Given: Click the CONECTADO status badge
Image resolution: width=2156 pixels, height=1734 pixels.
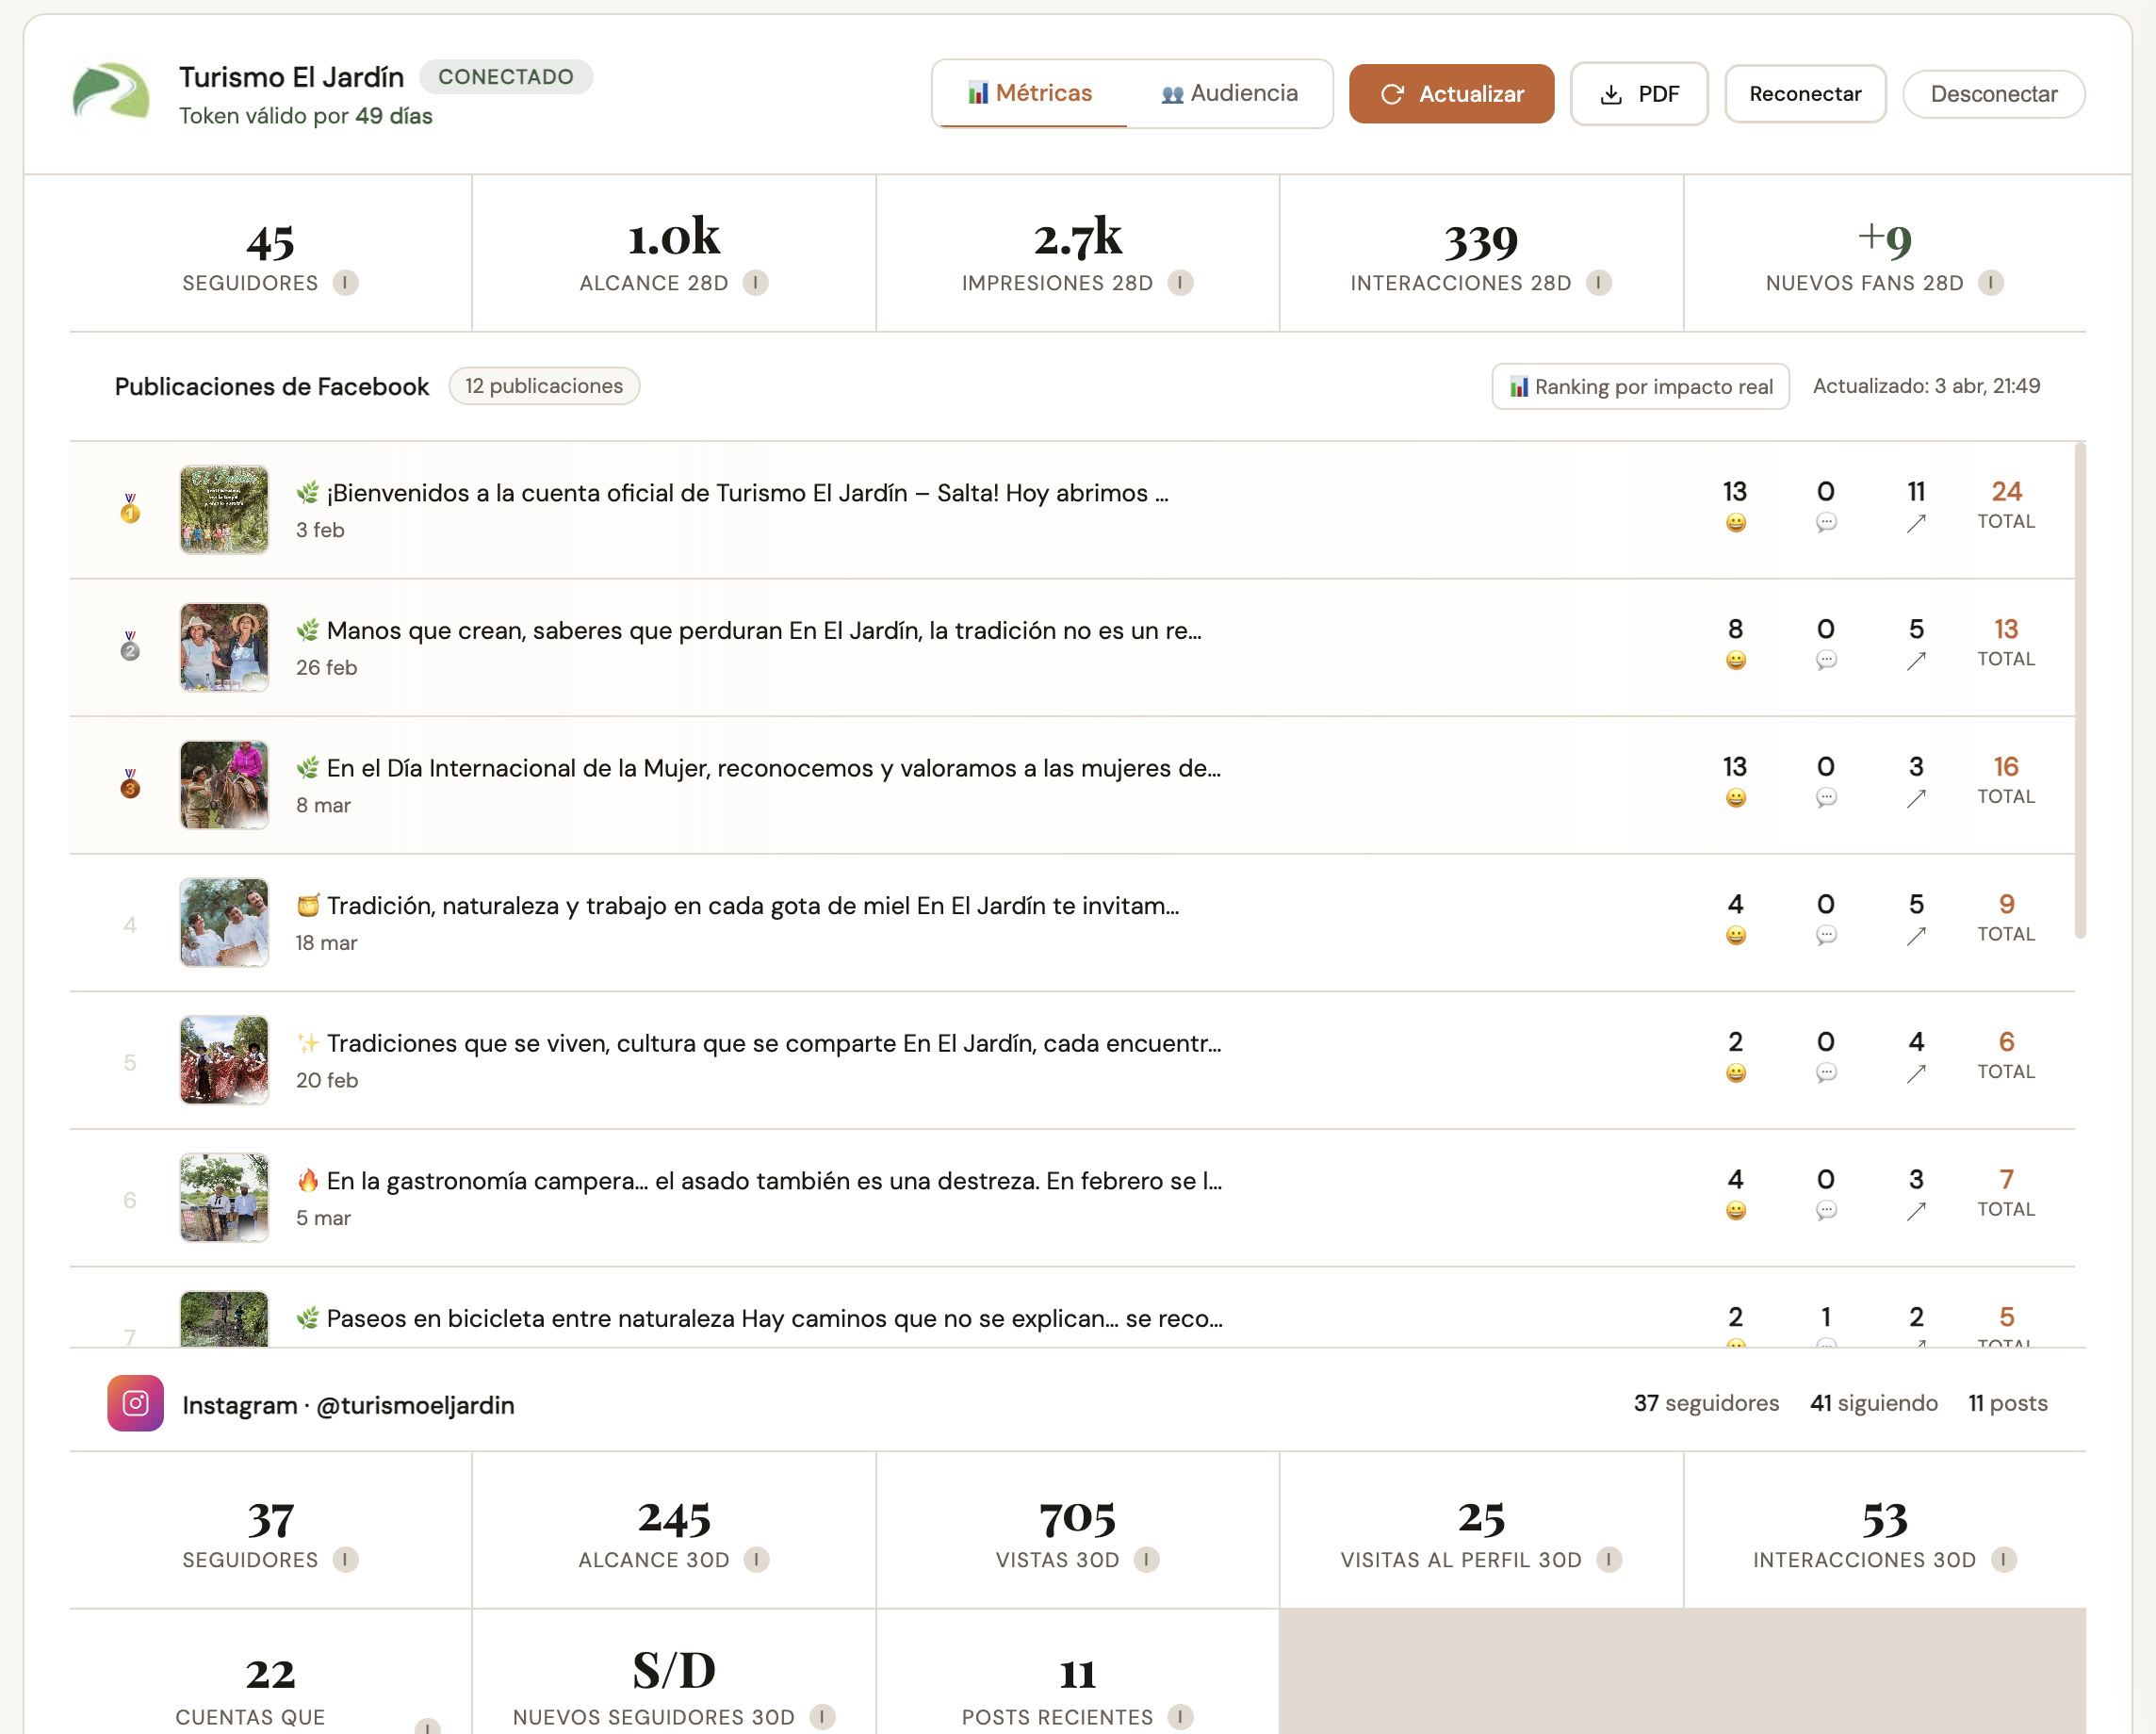Looking at the screenshot, I should tap(506, 77).
